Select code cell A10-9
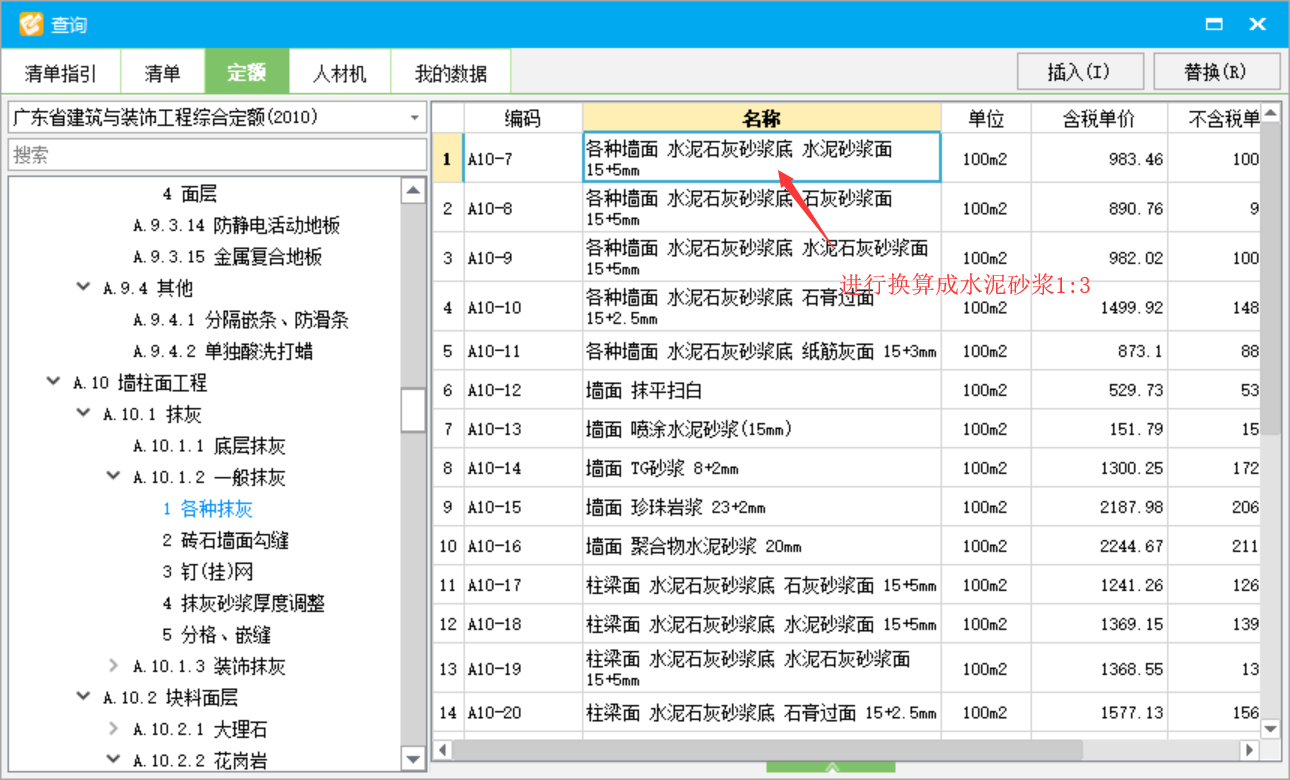Viewport: 1290px width, 780px height. tap(523, 257)
